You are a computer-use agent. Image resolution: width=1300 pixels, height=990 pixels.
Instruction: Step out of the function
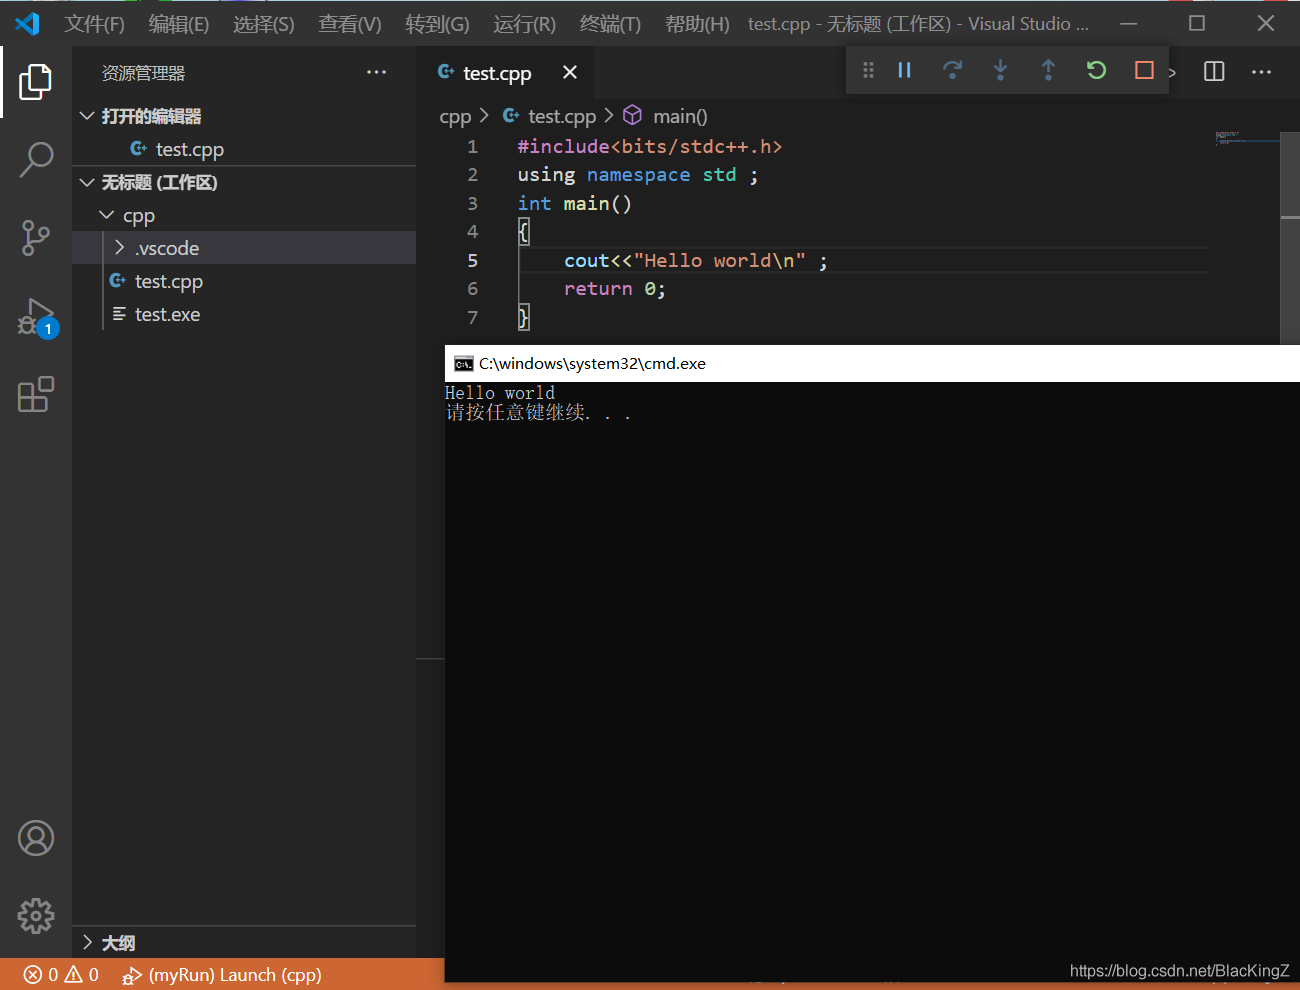click(x=1048, y=70)
